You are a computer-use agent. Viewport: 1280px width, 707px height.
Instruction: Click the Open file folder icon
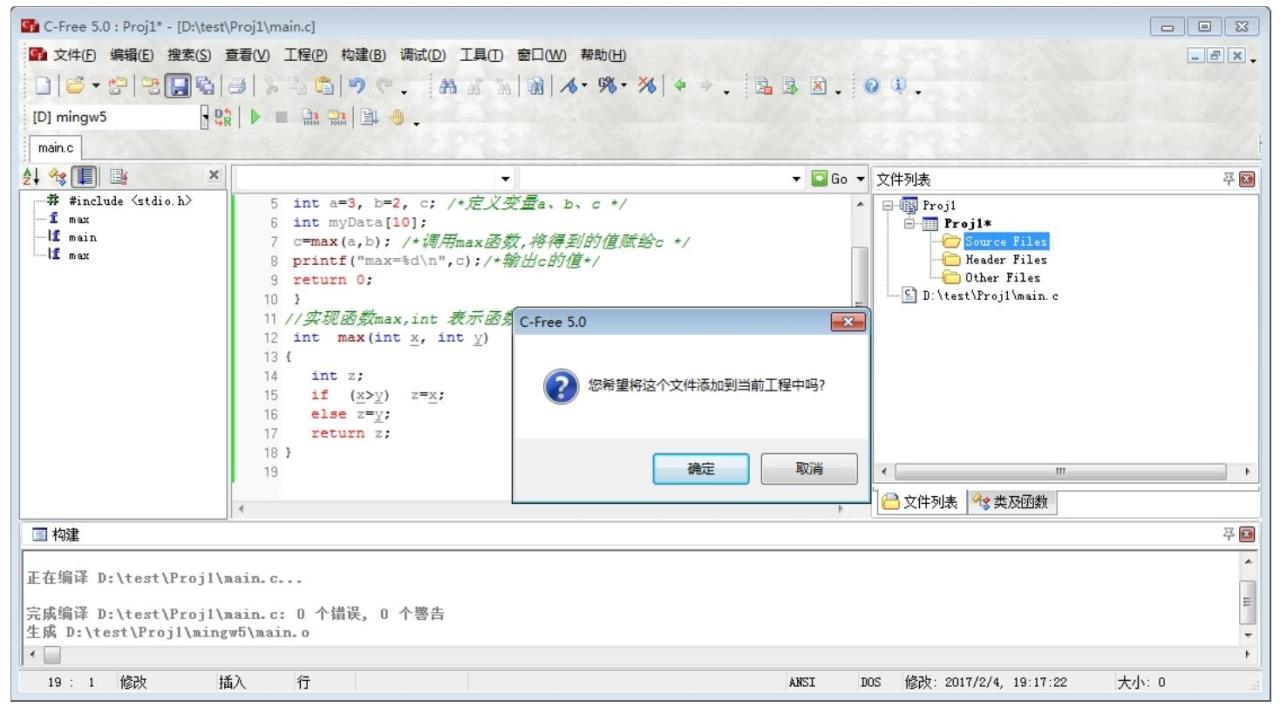click(75, 87)
